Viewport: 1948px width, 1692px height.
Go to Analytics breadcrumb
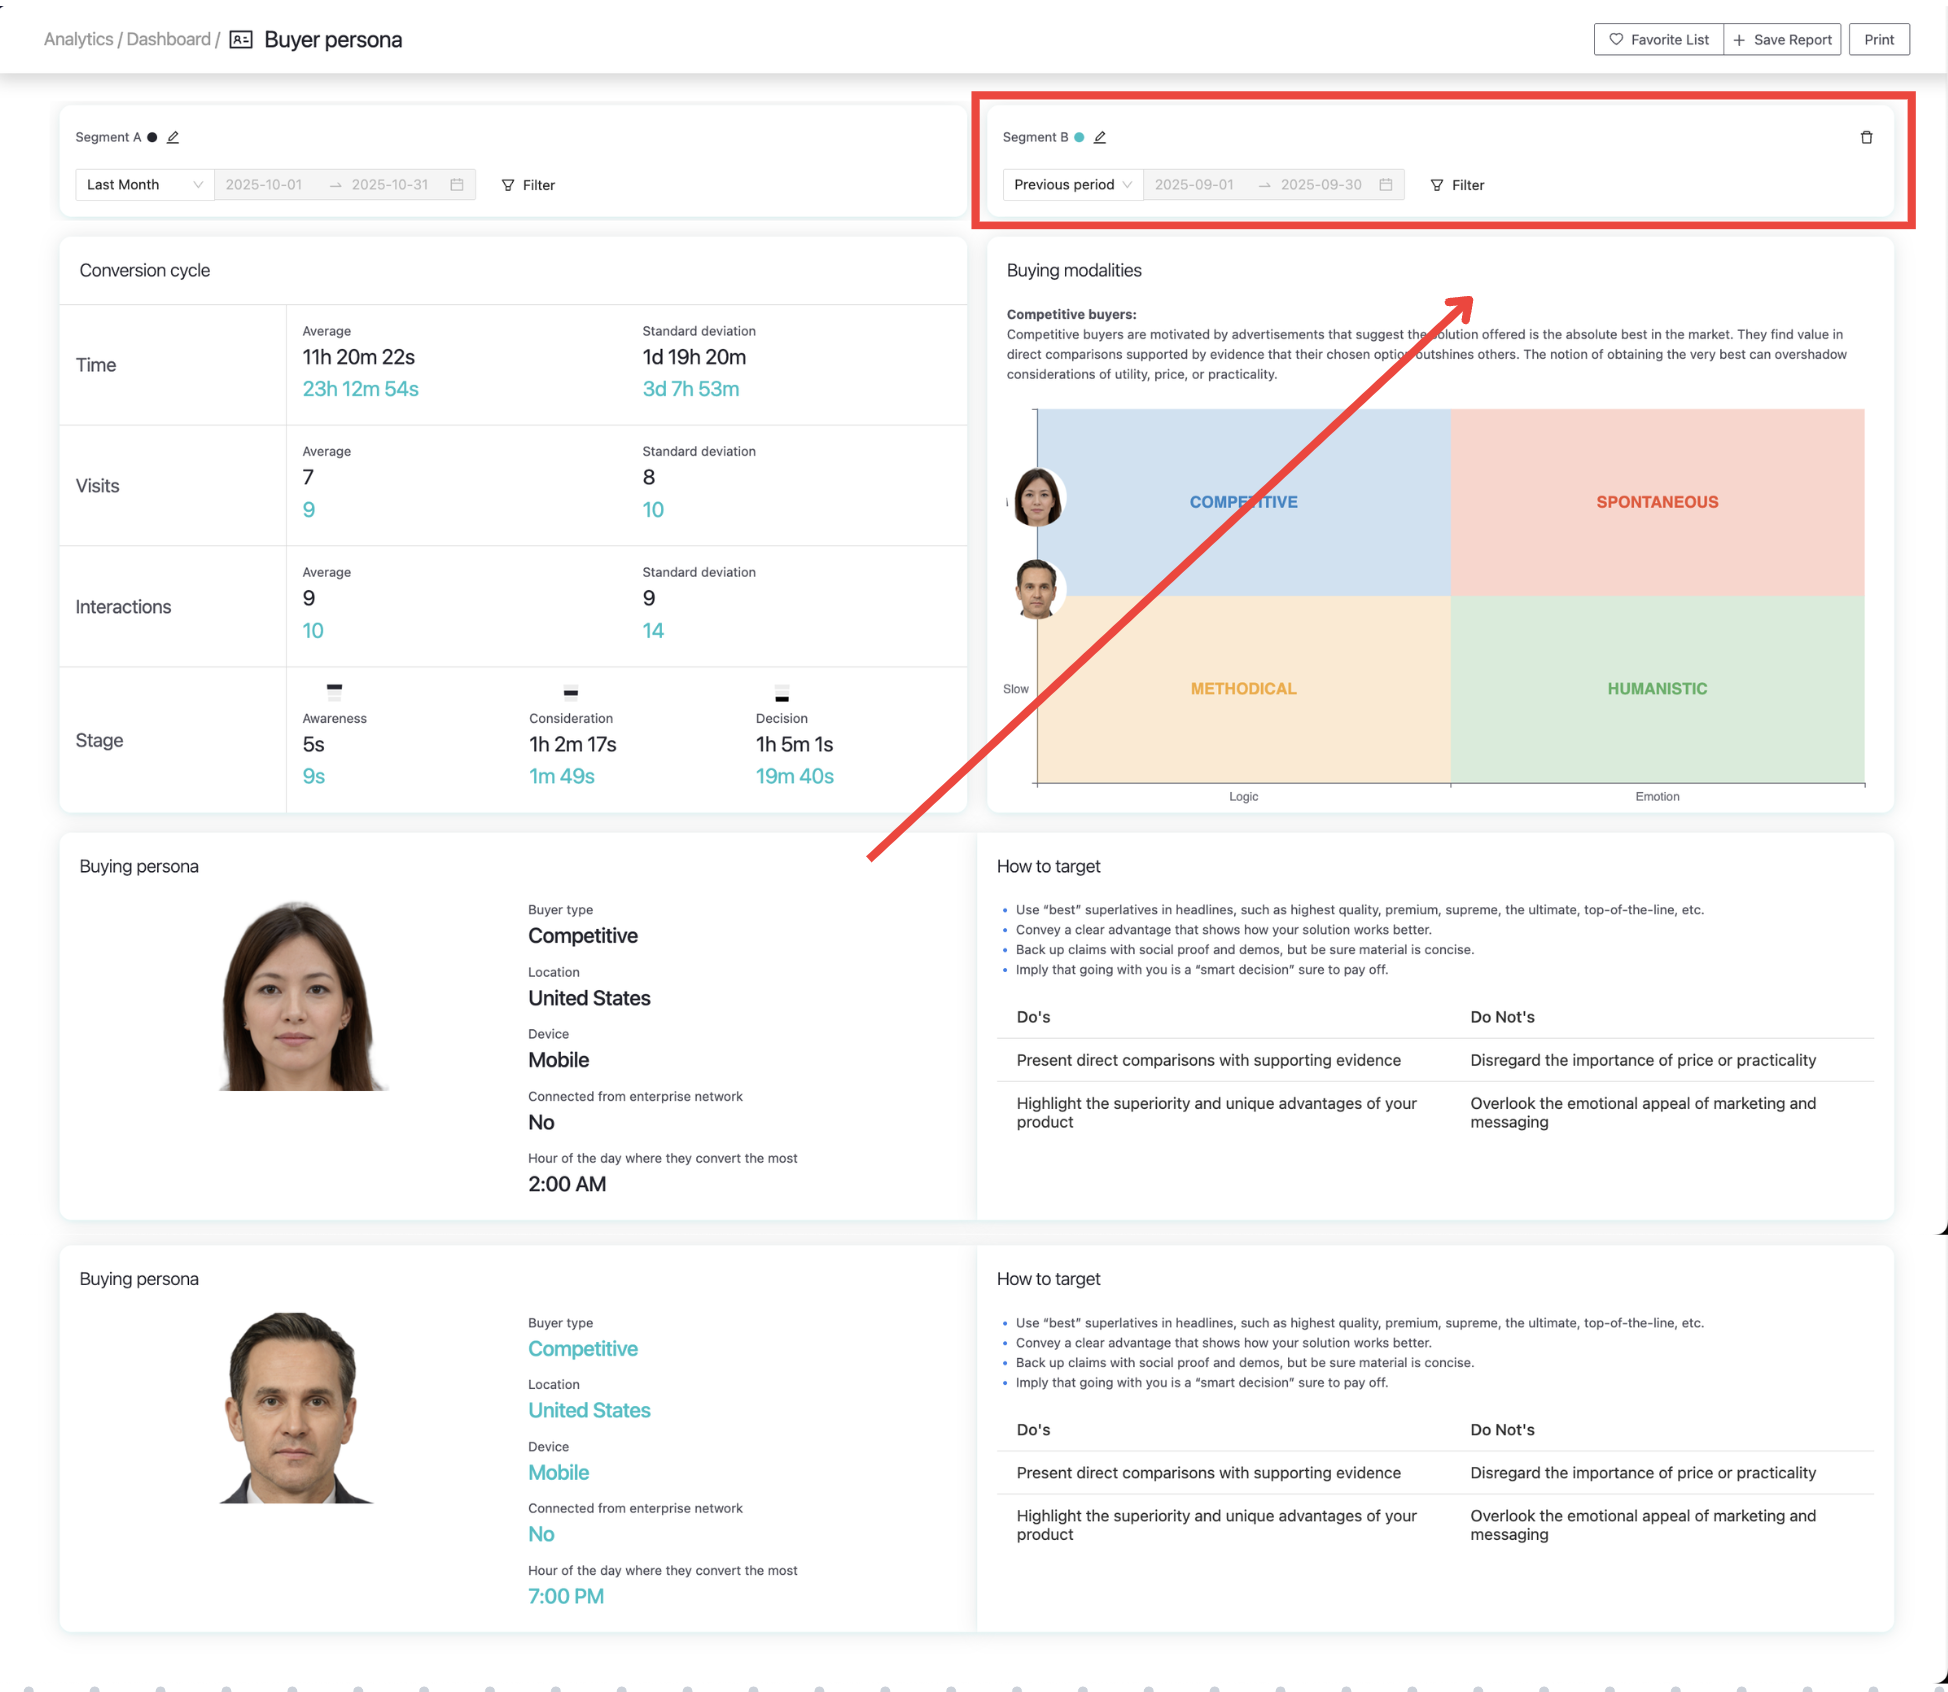(78, 40)
